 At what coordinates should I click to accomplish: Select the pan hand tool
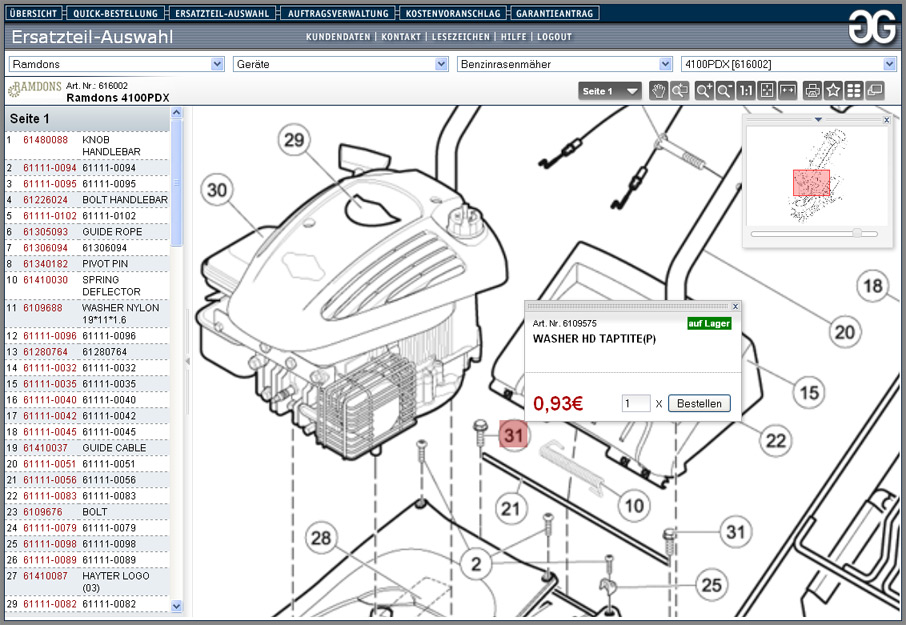(x=658, y=91)
